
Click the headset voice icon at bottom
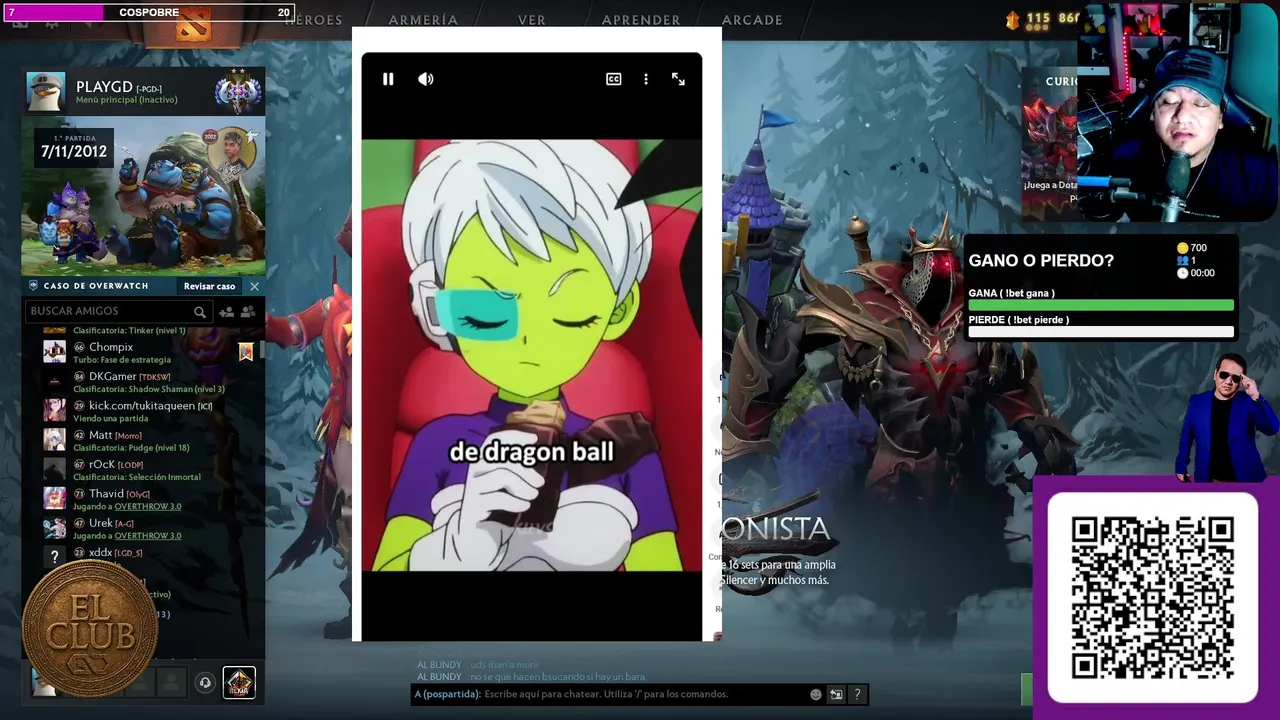pyautogui.click(x=205, y=683)
